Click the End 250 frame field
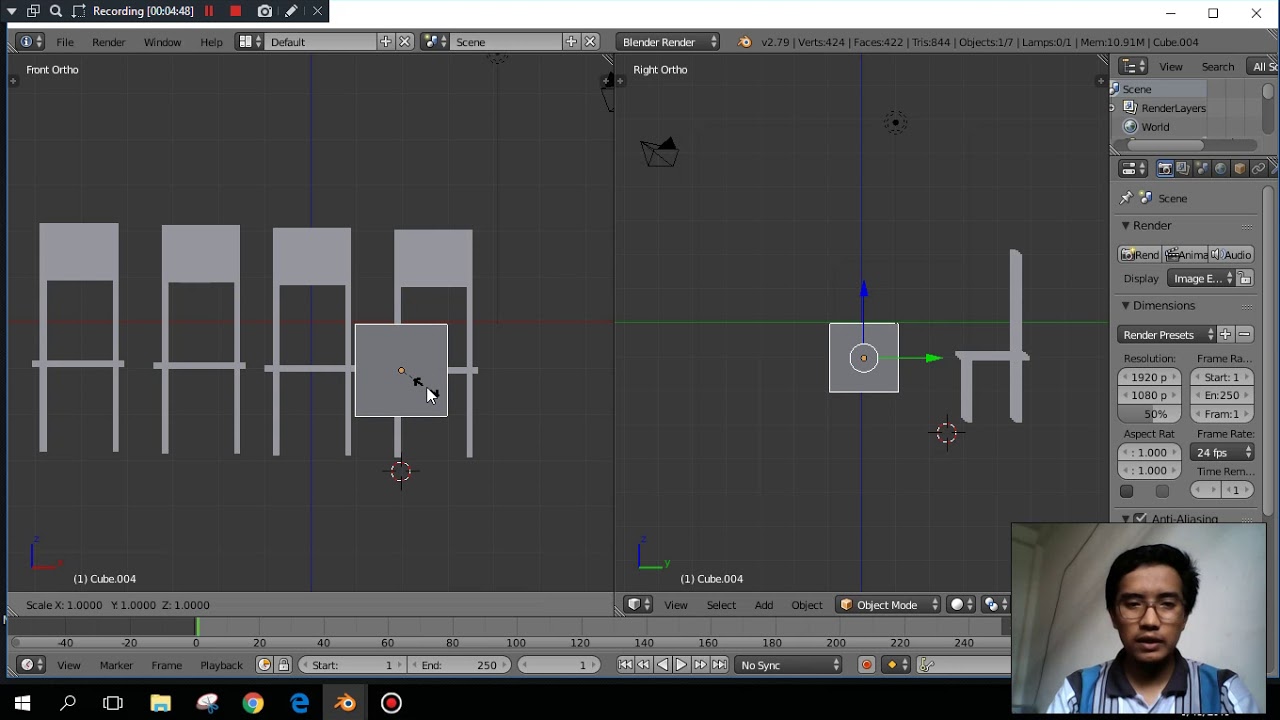The width and height of the screenshot is (1280, 720). pos(458,665)
